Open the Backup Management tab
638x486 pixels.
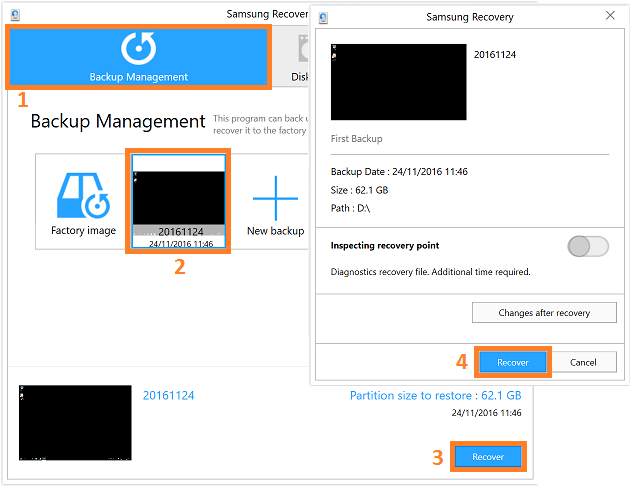138,57
